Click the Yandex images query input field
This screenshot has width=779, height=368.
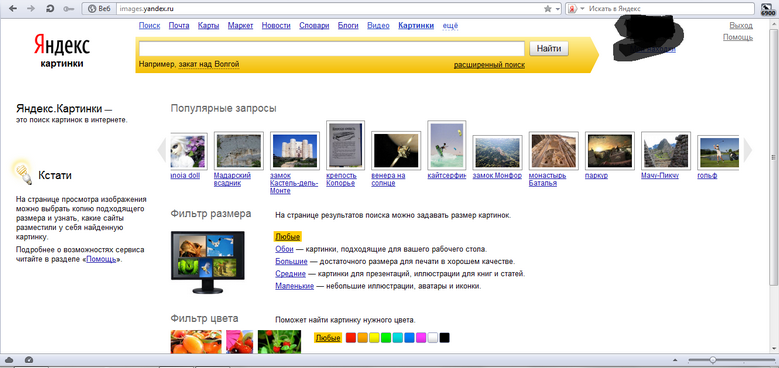pyautogui.click(x=331, y=49)
